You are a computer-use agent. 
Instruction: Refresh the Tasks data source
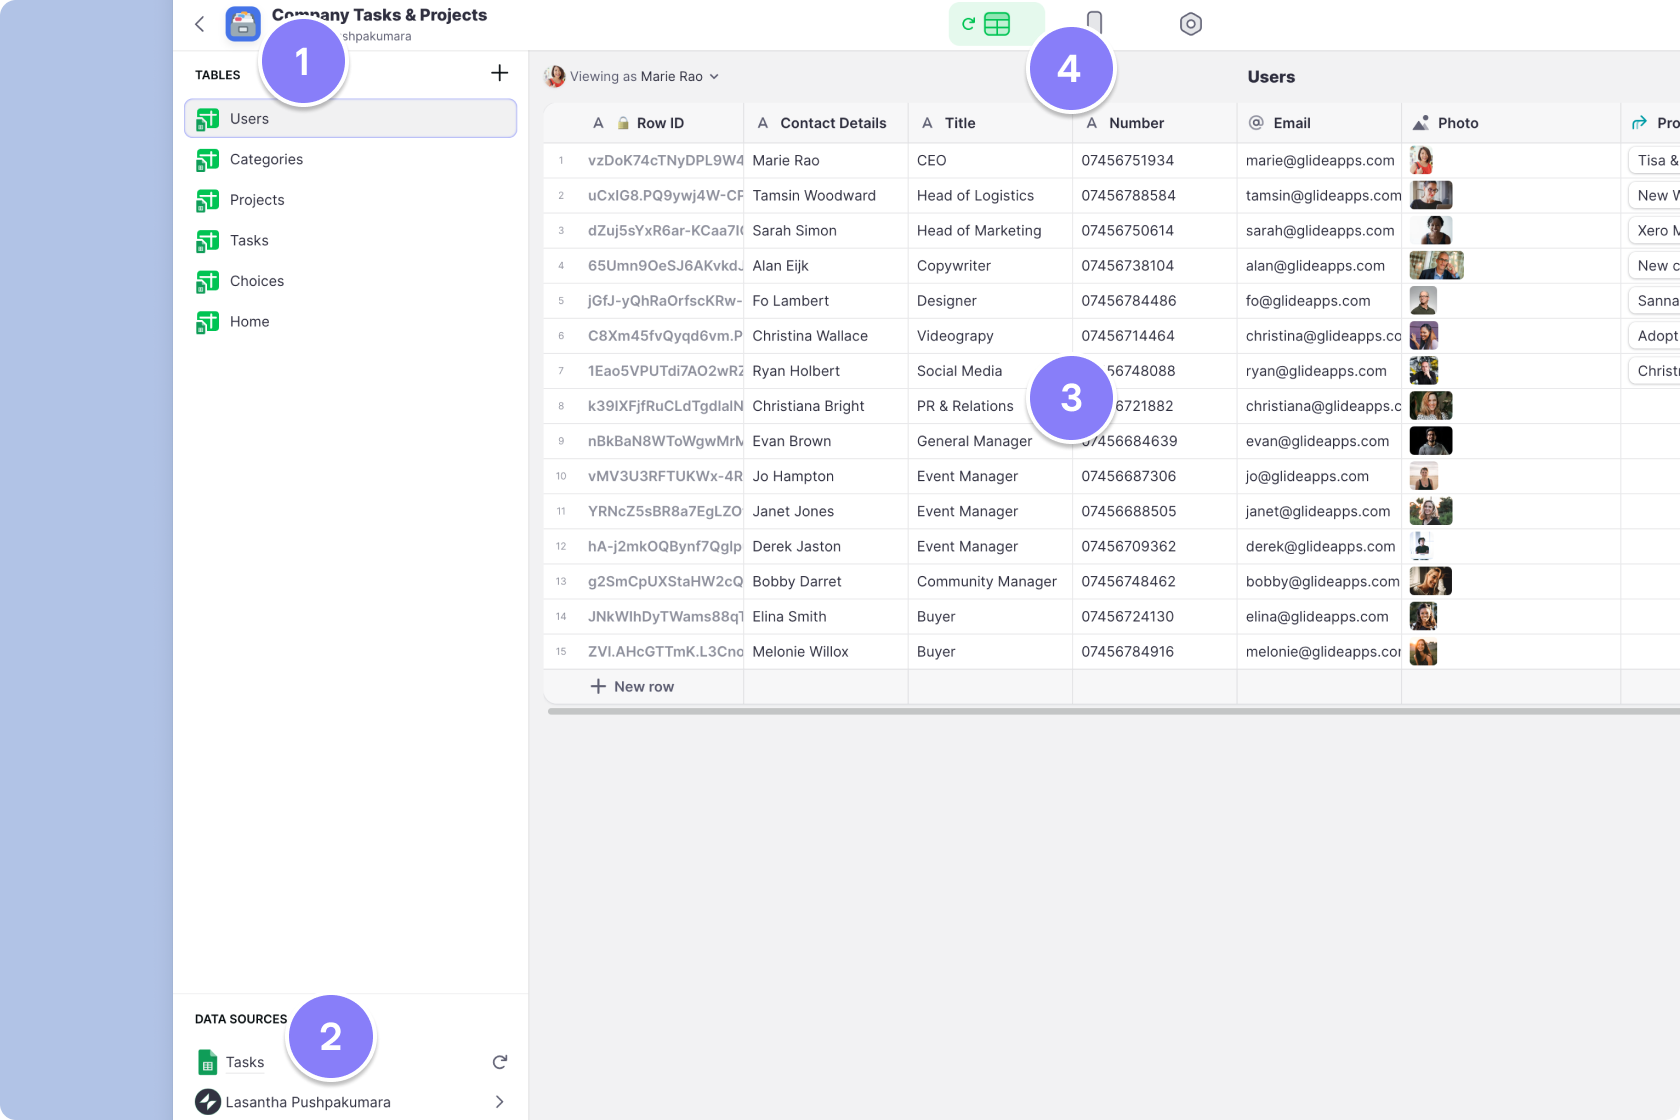pyautogui.click(x=499, y=1062)
